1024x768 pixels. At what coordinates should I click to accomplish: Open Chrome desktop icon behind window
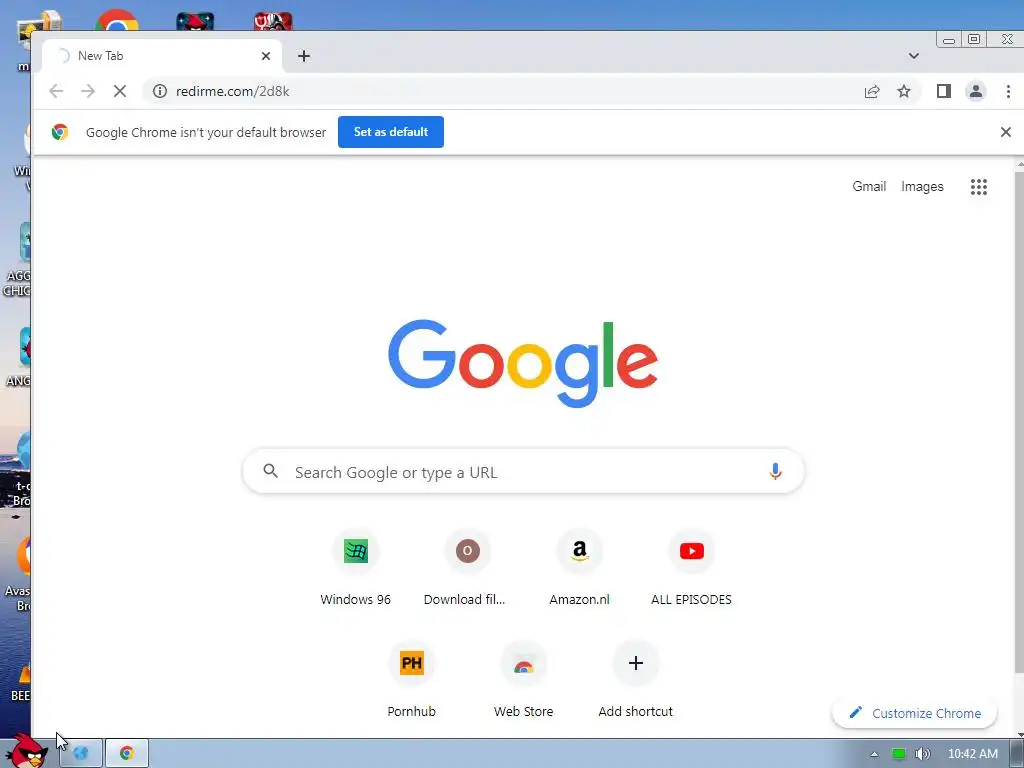pyautogui.click(x=116, y=20)
